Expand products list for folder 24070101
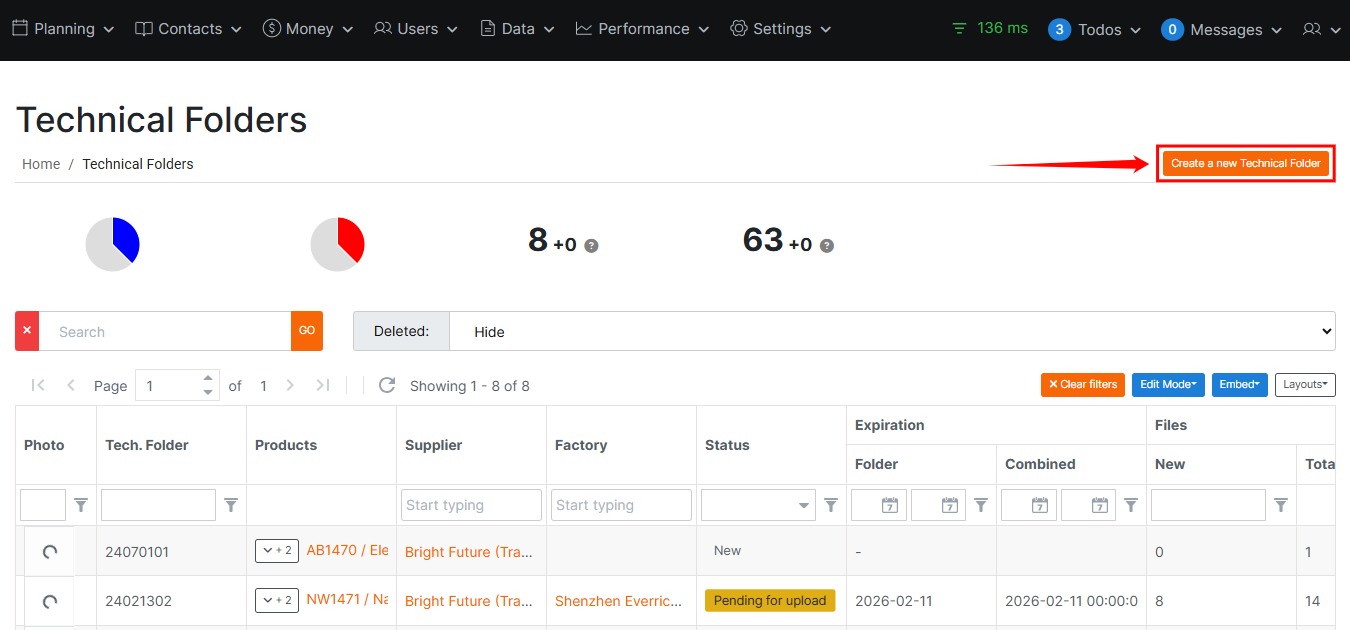 click(276, 551)
